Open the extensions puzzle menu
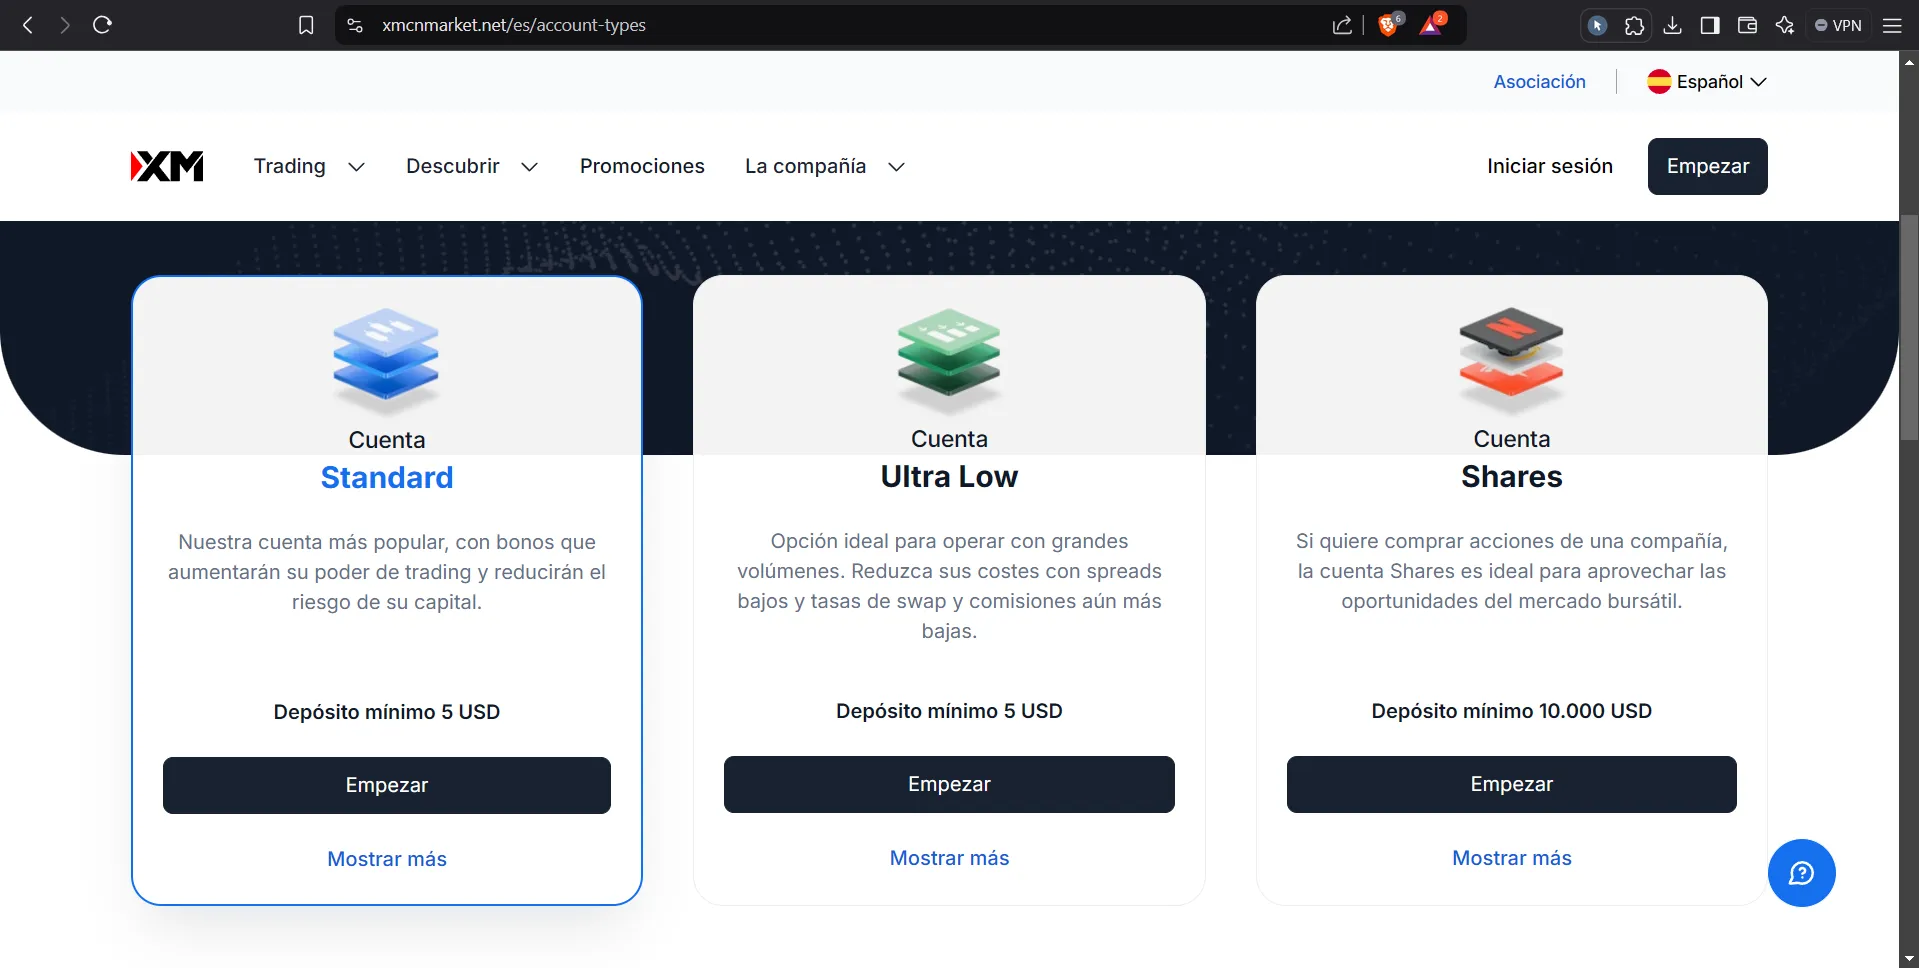The width and height of the screenshot is (1919, 968). pyautogui.click(x=1634, y=25)
